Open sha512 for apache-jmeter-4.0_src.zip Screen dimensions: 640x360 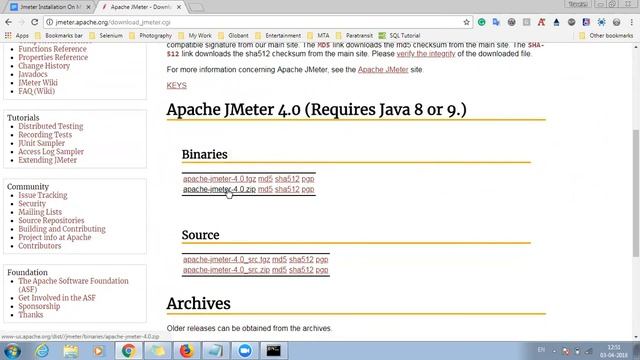click(301, 270)
